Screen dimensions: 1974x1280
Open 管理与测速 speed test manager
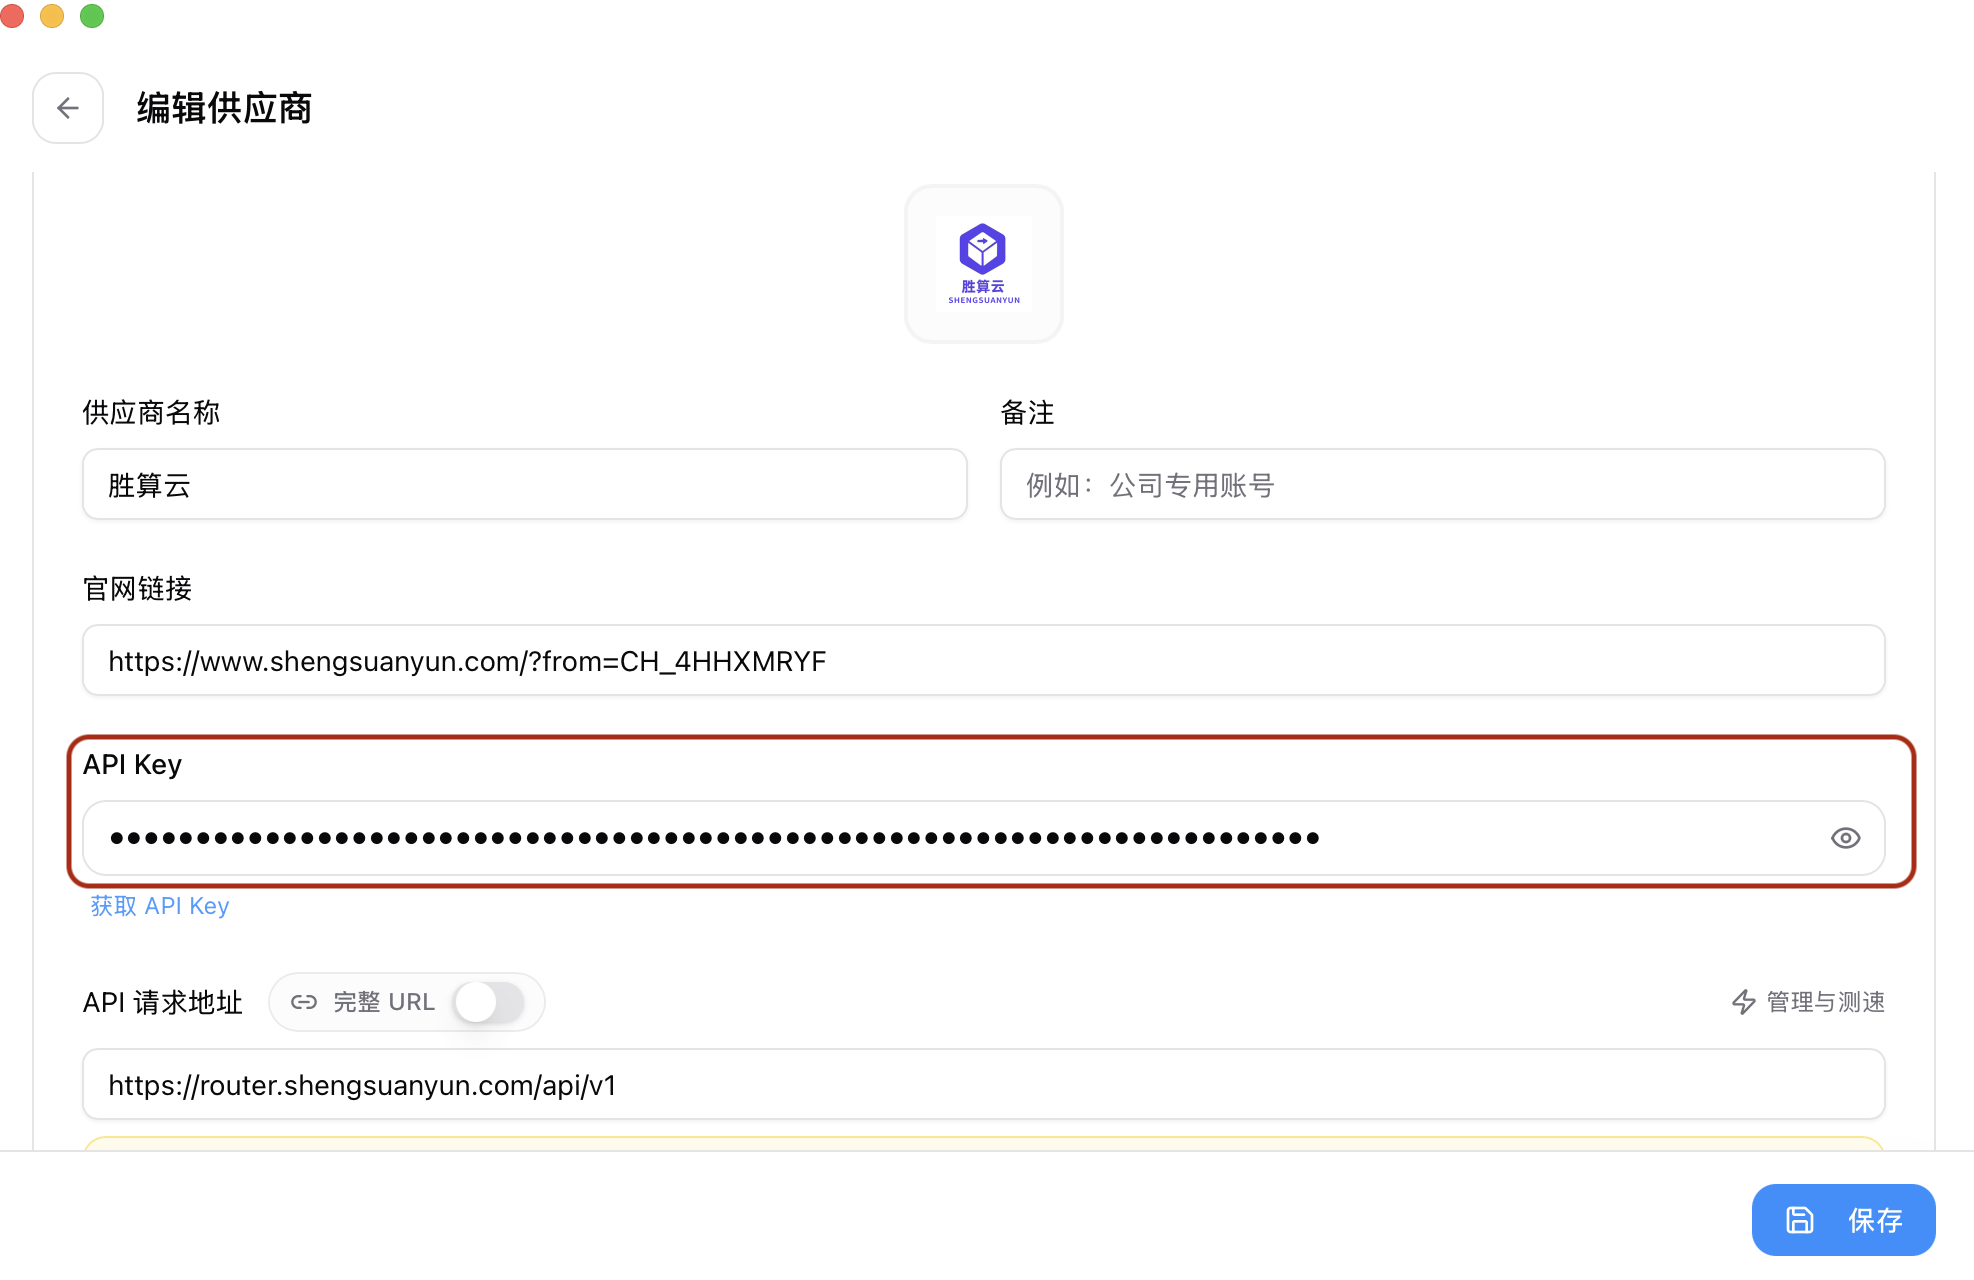(1808, 1002)
